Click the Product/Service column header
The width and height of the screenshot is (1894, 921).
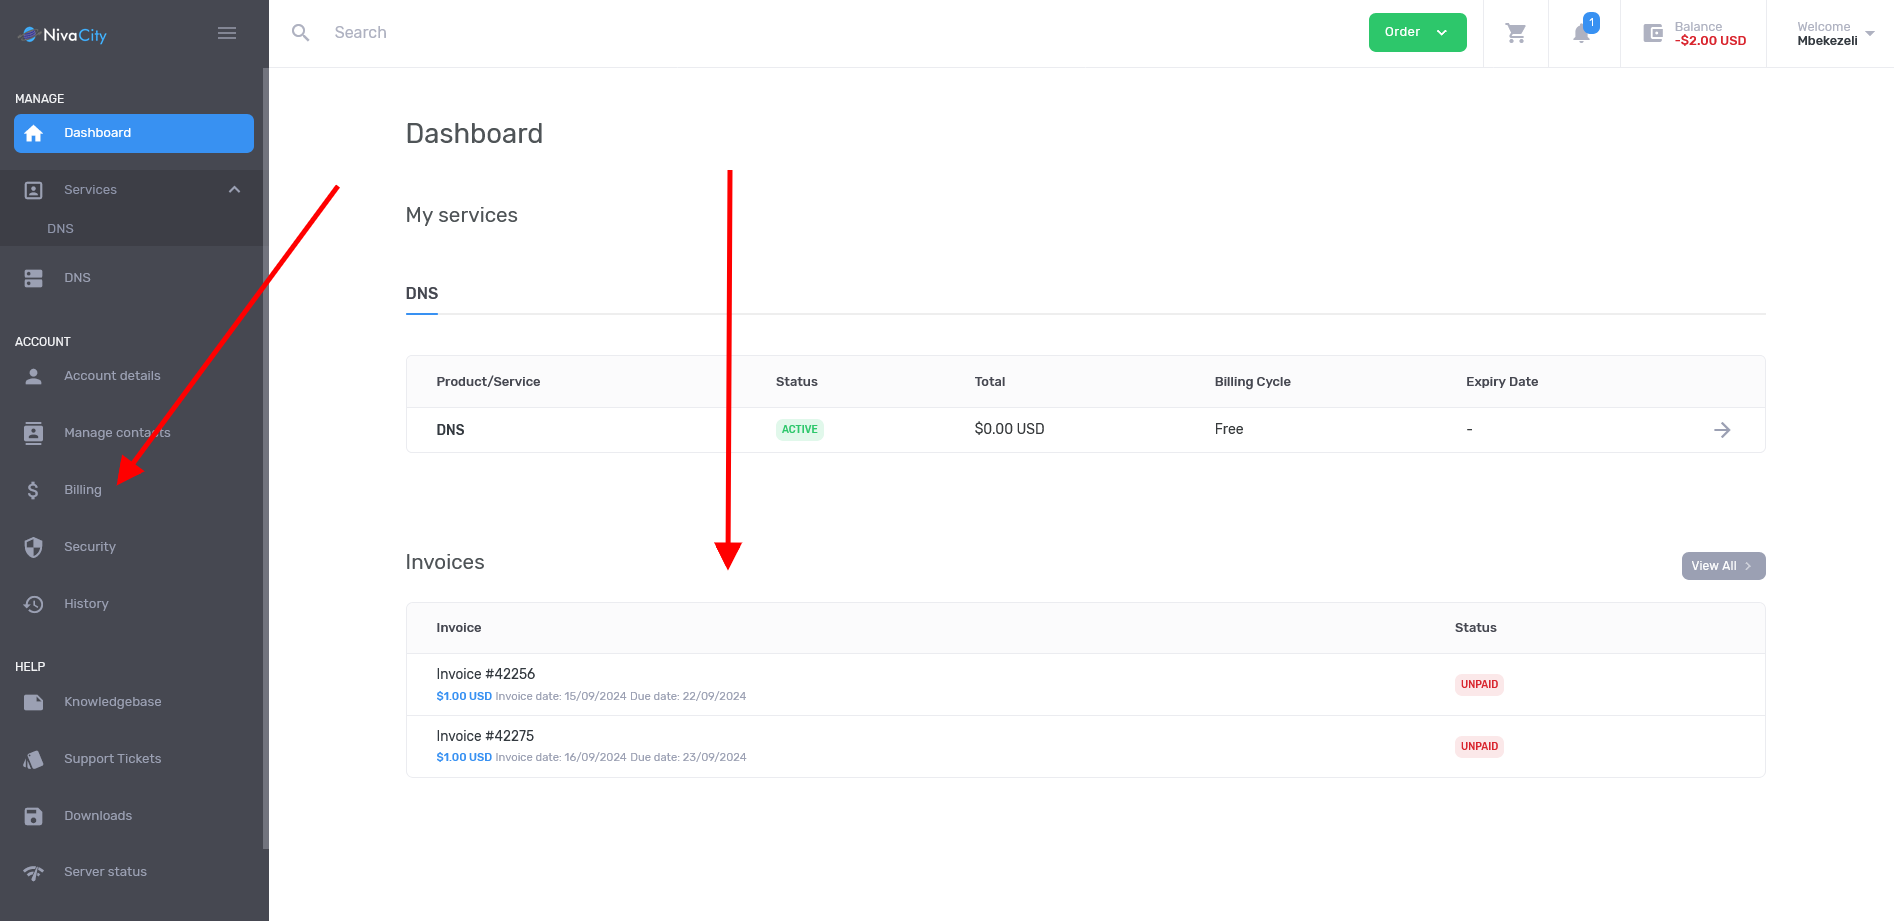coord(488,382)
